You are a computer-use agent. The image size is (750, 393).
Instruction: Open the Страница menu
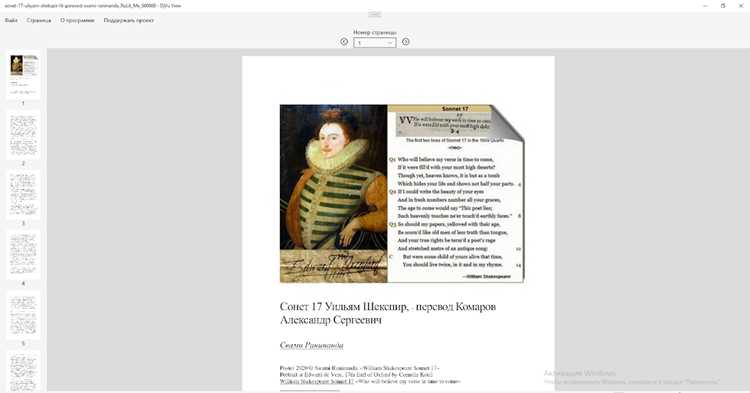39,21
